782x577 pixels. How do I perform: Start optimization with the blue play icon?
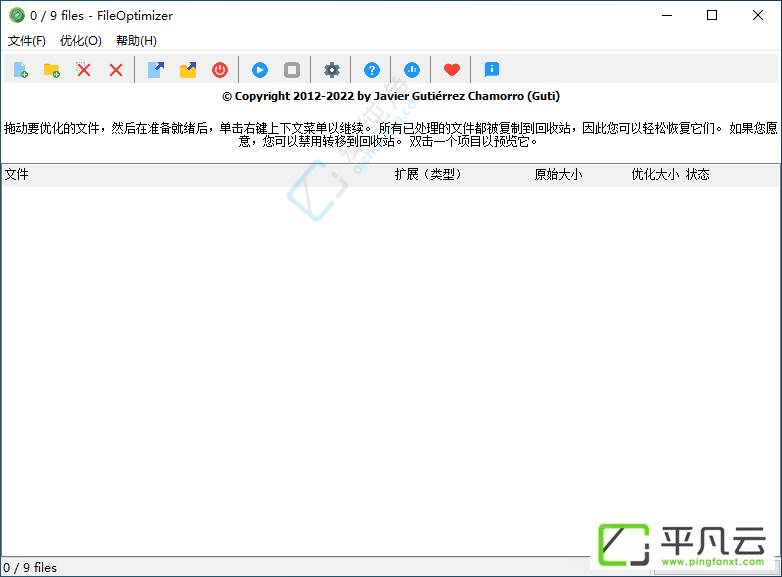(x=260, y=70)
